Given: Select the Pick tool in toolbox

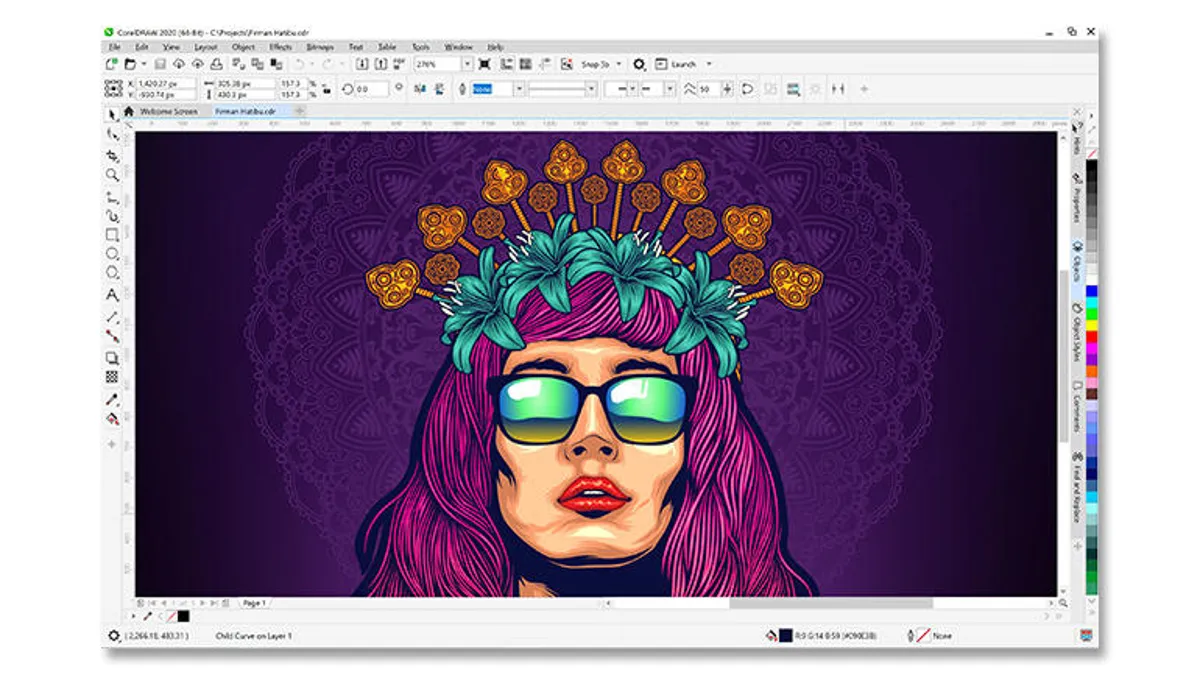Looking at the screenshot, I should point(112,115).
